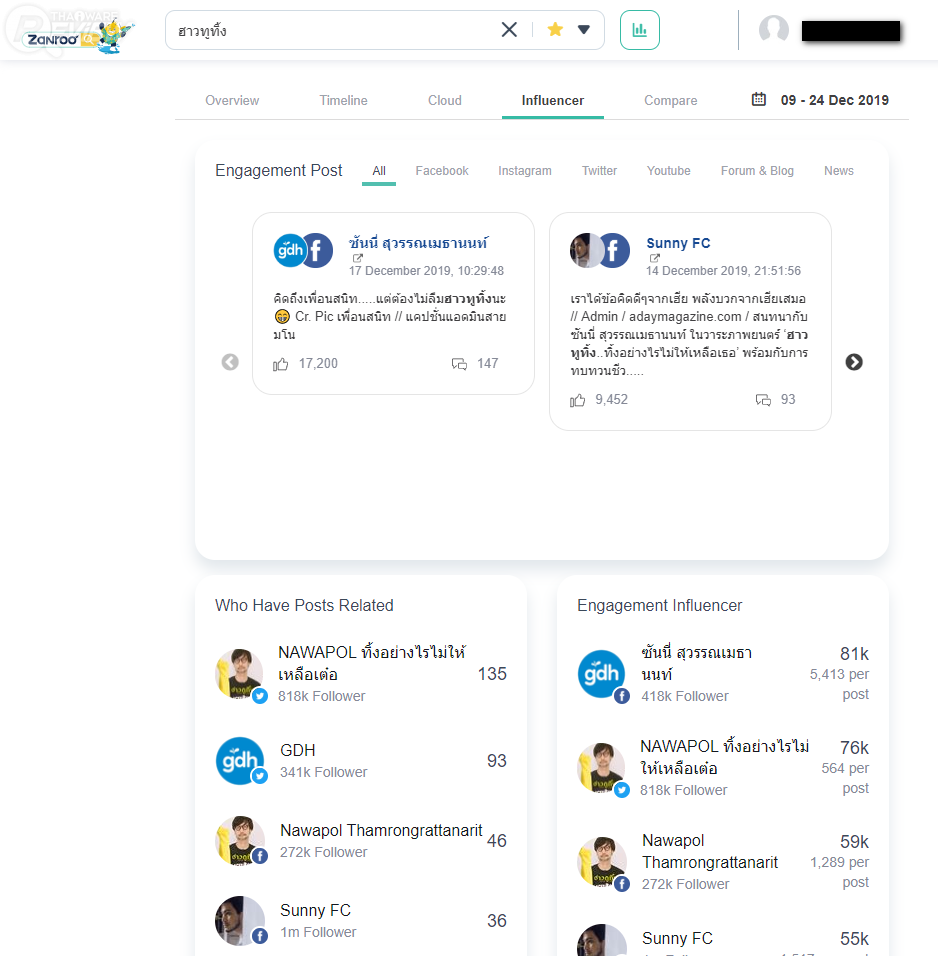Image resolution: width=938 pixels, height=956 pixels.
Task: Click Twitter badge on GDH avatar
Action: 260,776
